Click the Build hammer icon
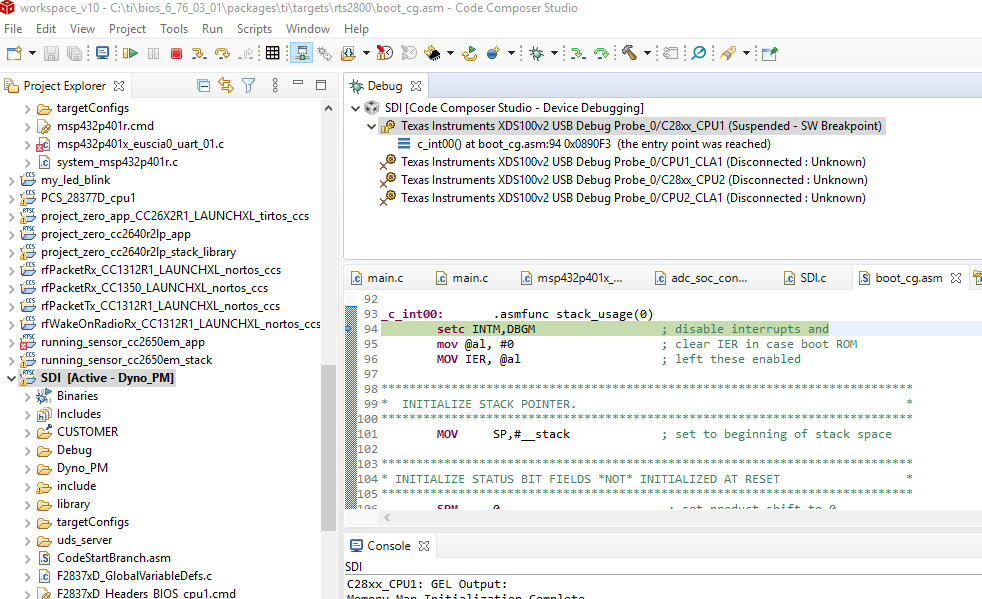Viewport: 982px width, 599px height. tap(629, 53)
